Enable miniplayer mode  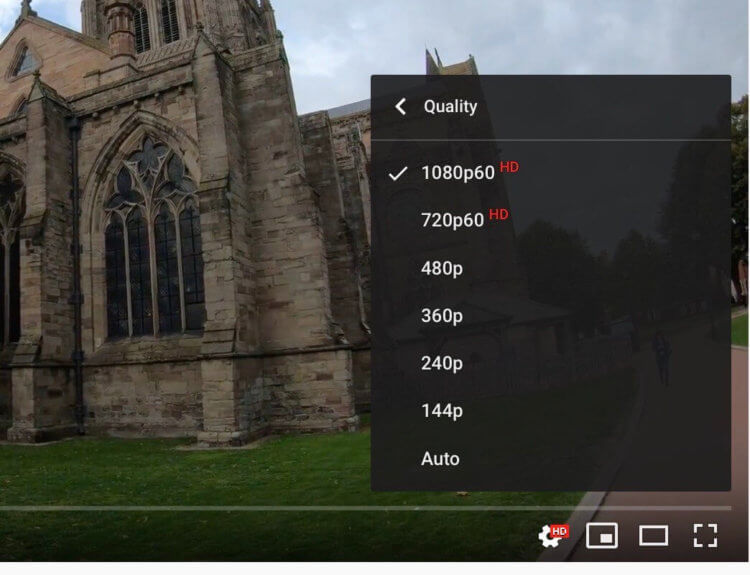point(602,535)
